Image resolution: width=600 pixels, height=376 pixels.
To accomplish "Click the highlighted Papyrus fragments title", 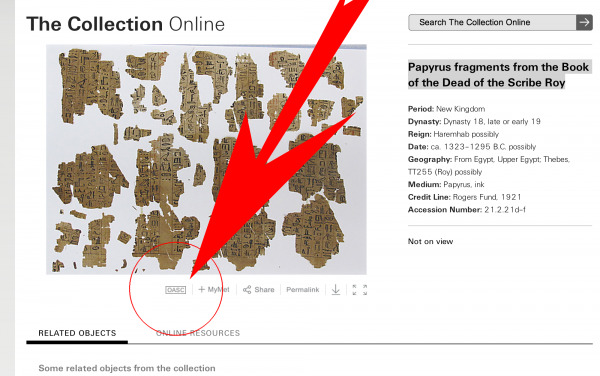I will coord(499,75).
